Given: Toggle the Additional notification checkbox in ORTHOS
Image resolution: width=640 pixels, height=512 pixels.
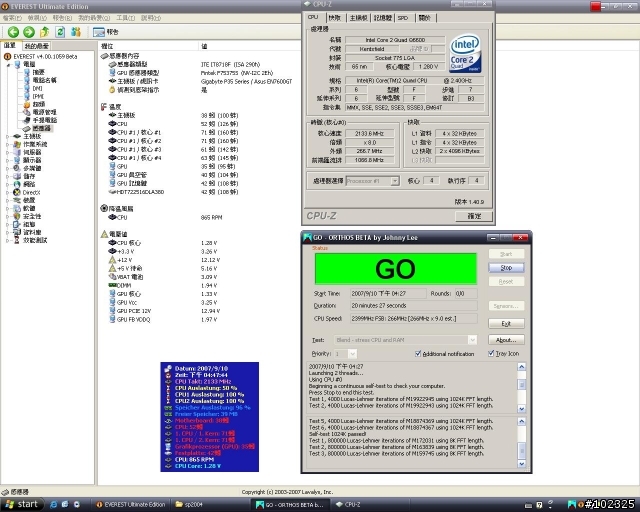Looking at the screenshot, I should point(418,354).
